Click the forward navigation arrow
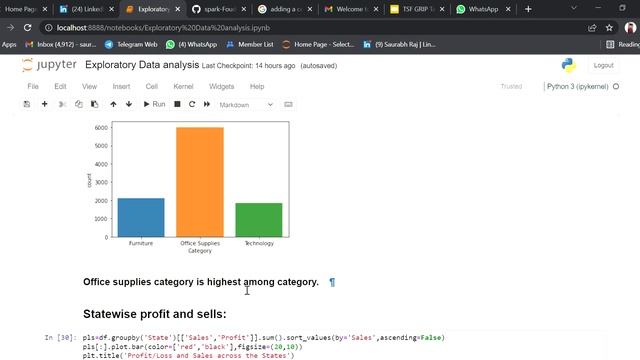Image resolution: width=640 pixels, height=360 pixels. click(11, 28)
